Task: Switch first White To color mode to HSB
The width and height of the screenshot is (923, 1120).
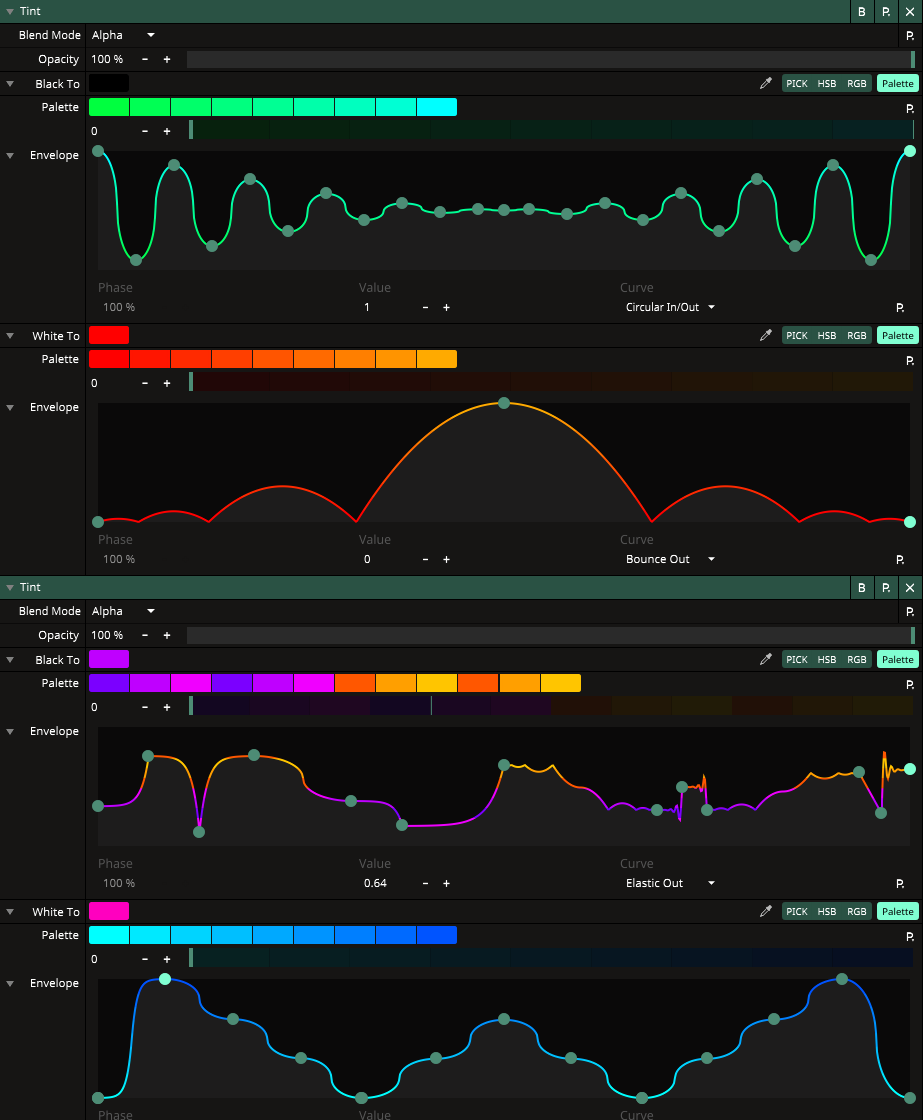Action: tap(827, 336)
